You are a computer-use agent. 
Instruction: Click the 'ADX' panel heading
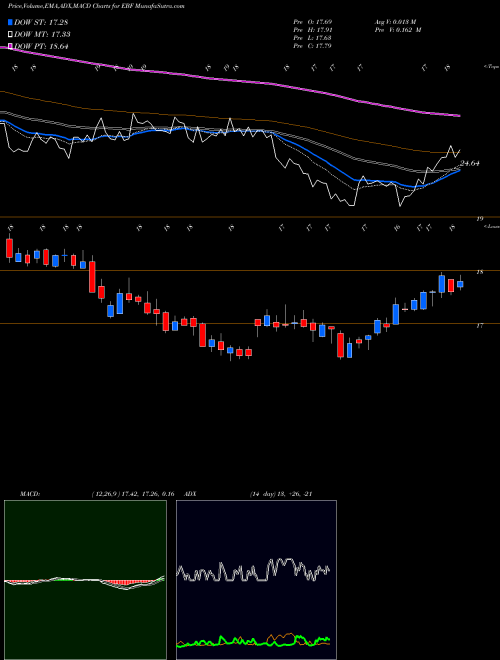[x=190, y=494]
